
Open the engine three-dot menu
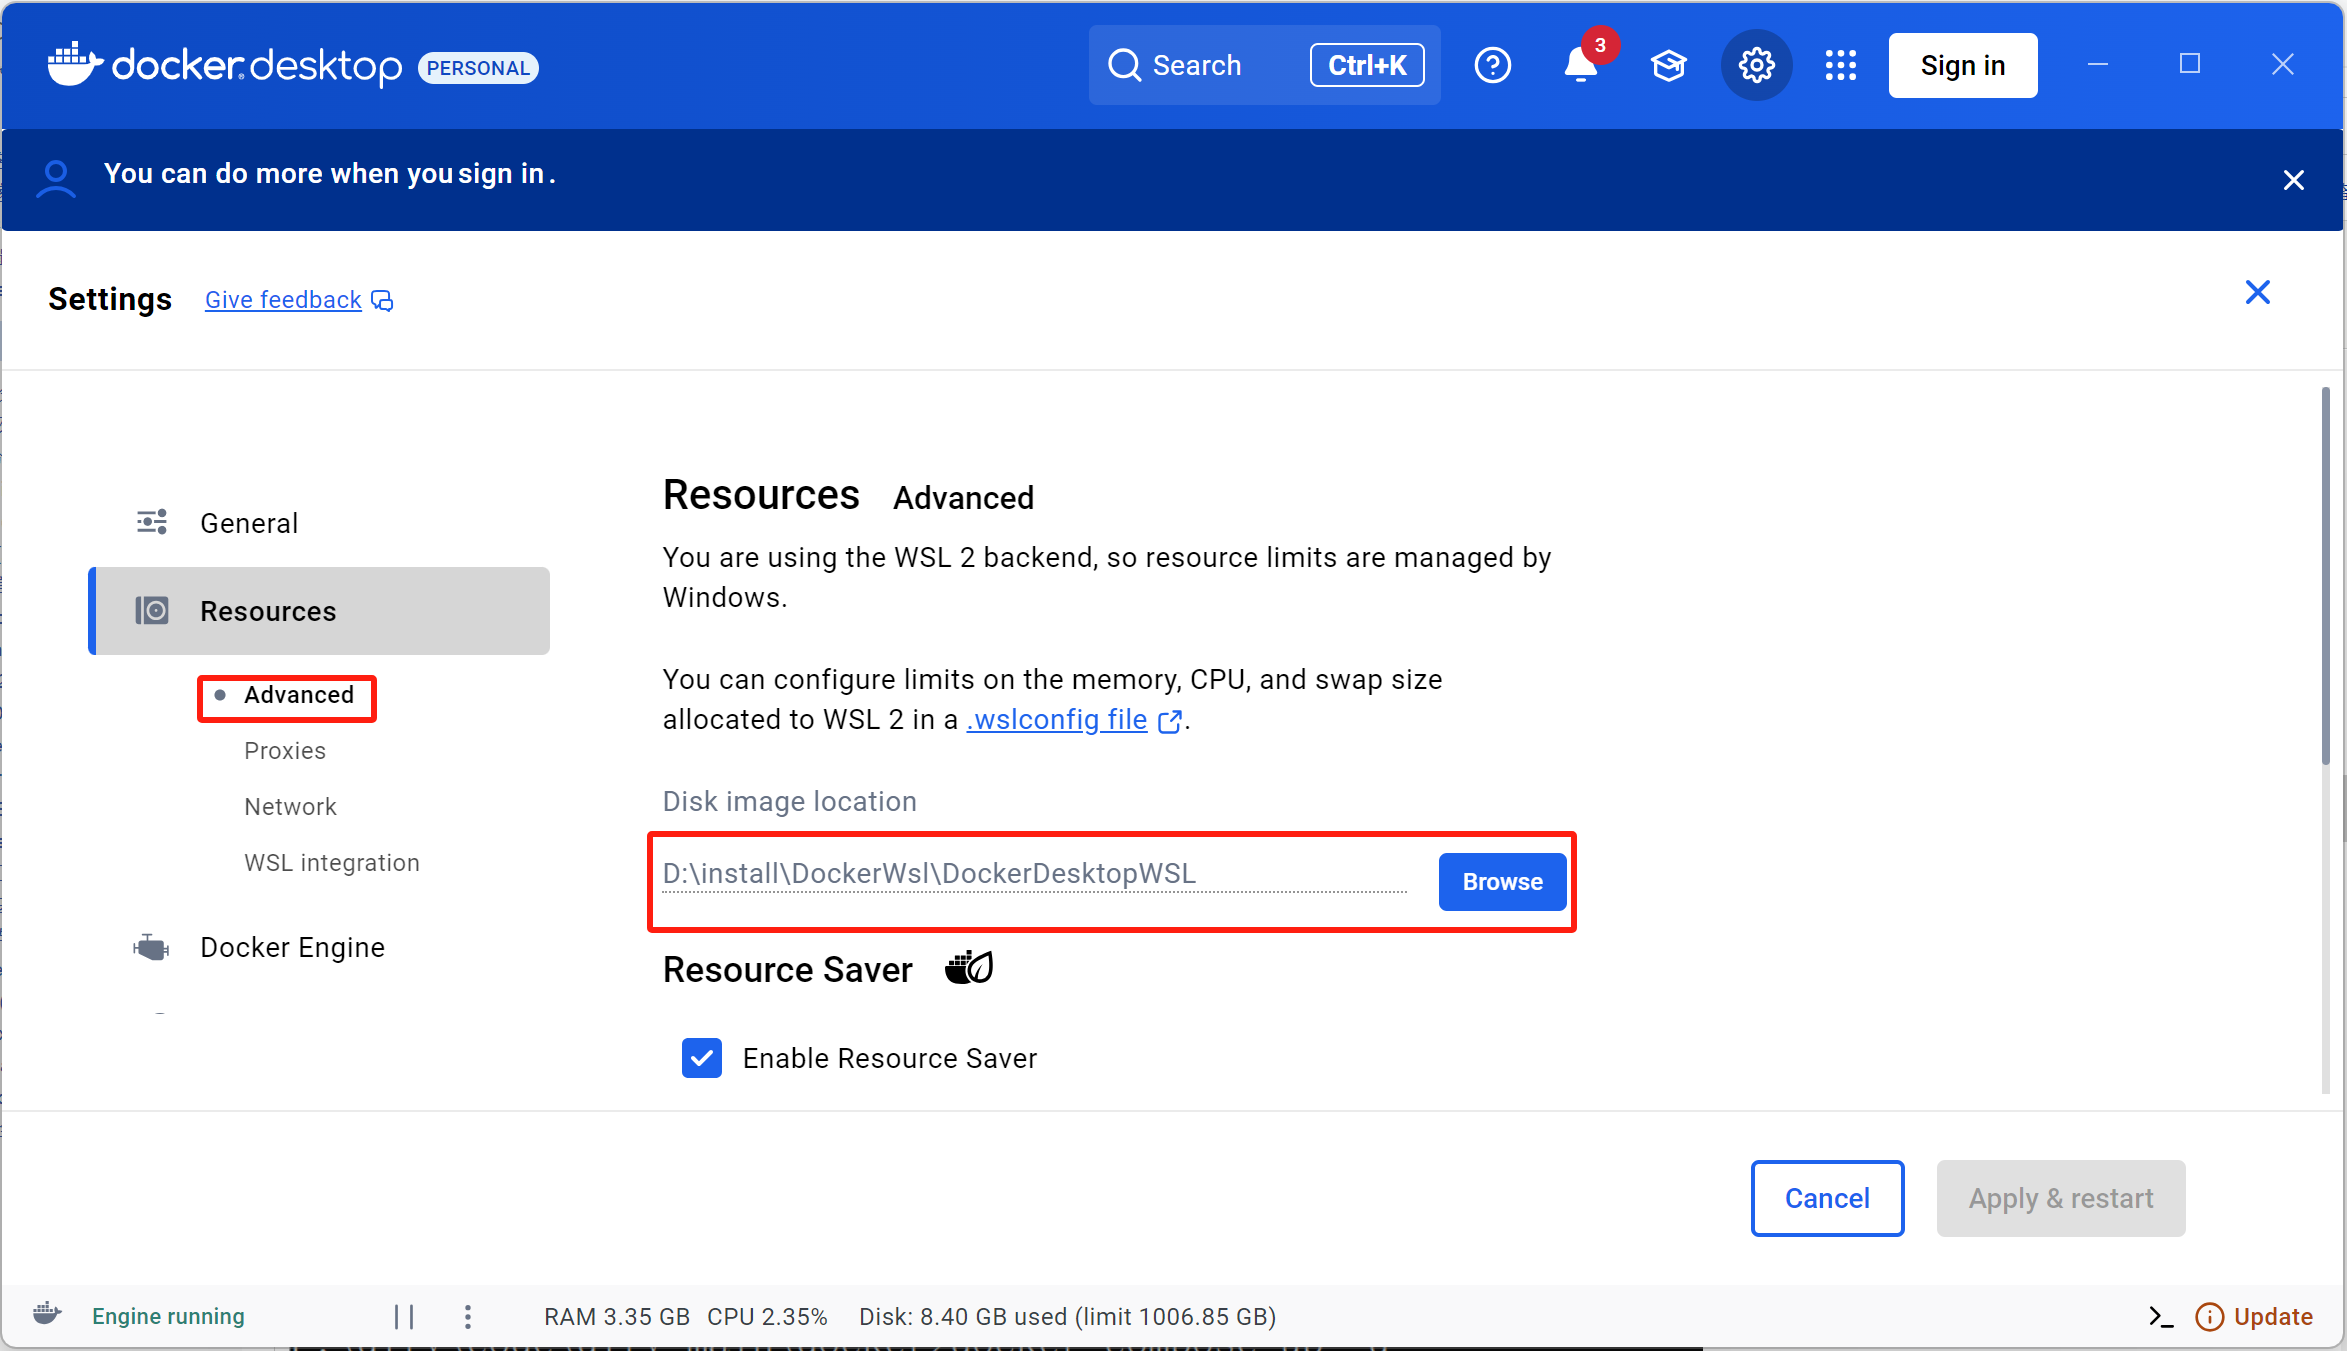tap(468, 1317)
